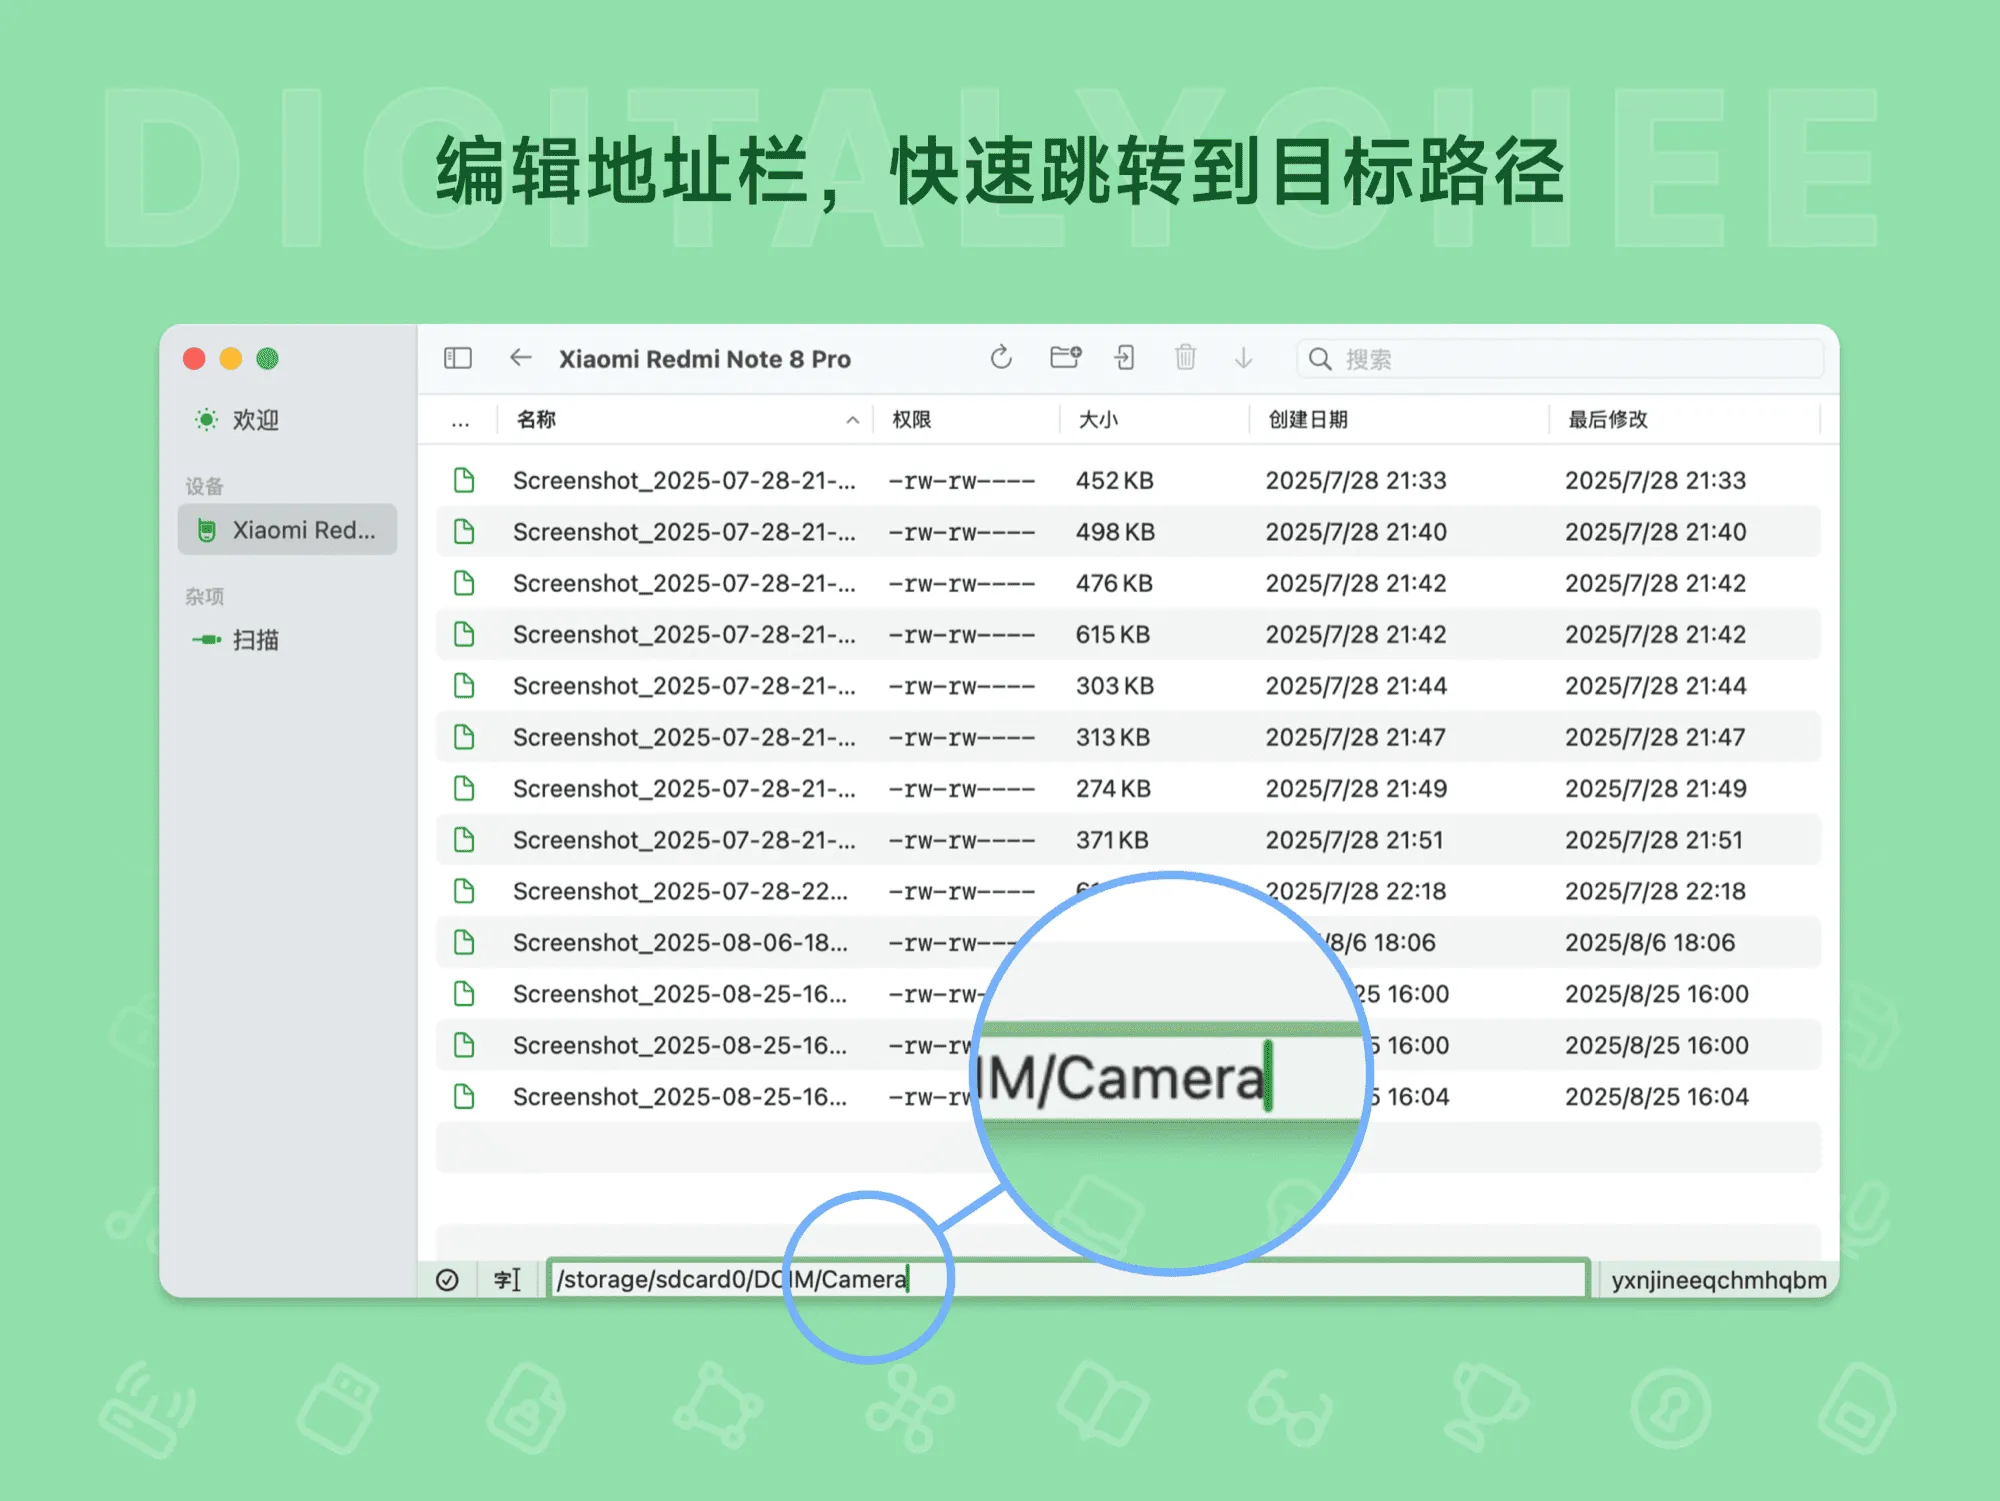The height and width of the screenshot is (1501, 2000).
Task: Click the trash icon to delete
Action: pos(1186,358)
